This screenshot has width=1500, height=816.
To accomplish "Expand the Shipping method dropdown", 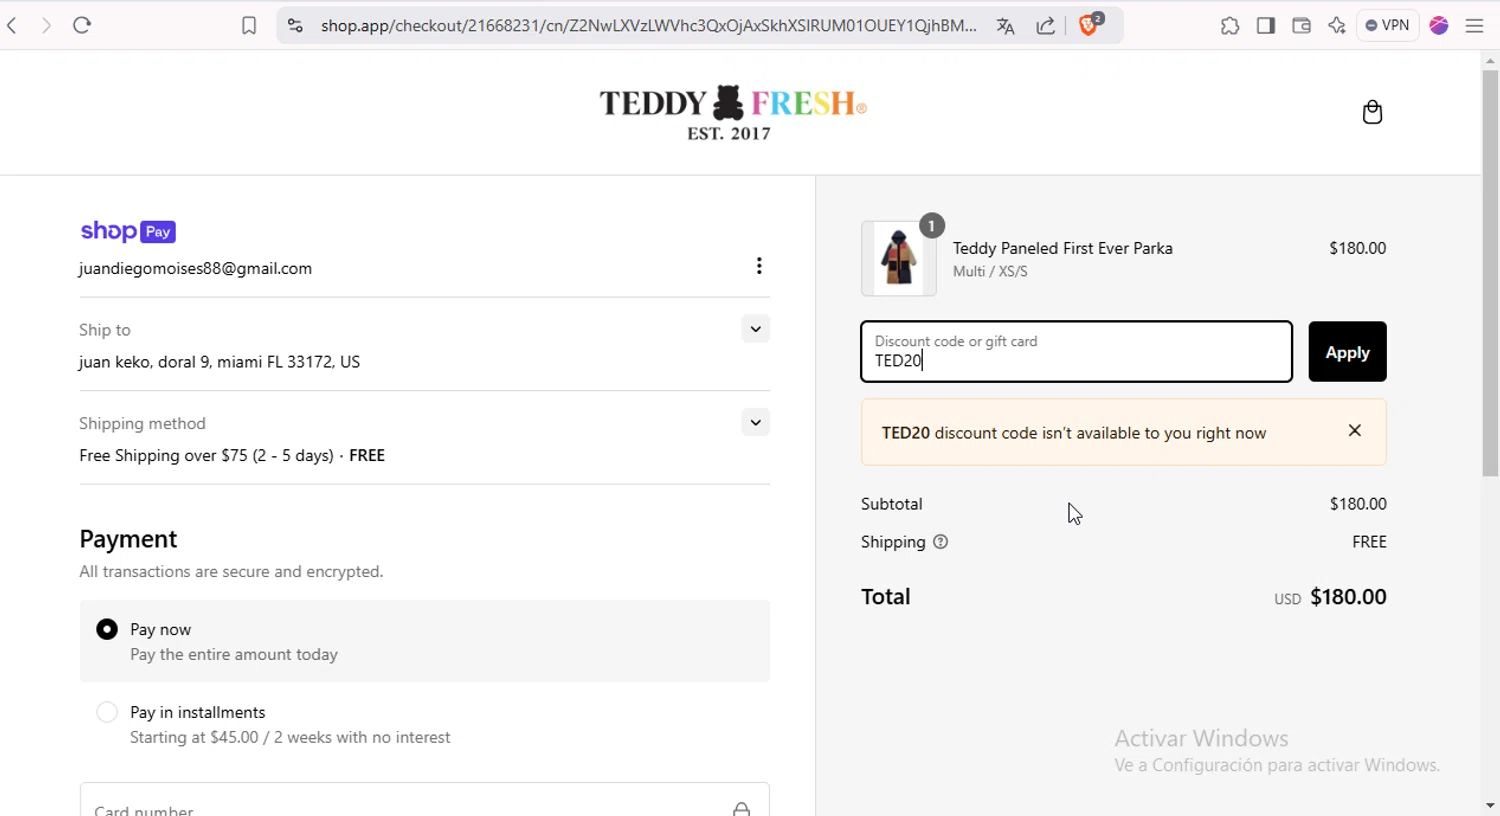I will coord(755,423).
